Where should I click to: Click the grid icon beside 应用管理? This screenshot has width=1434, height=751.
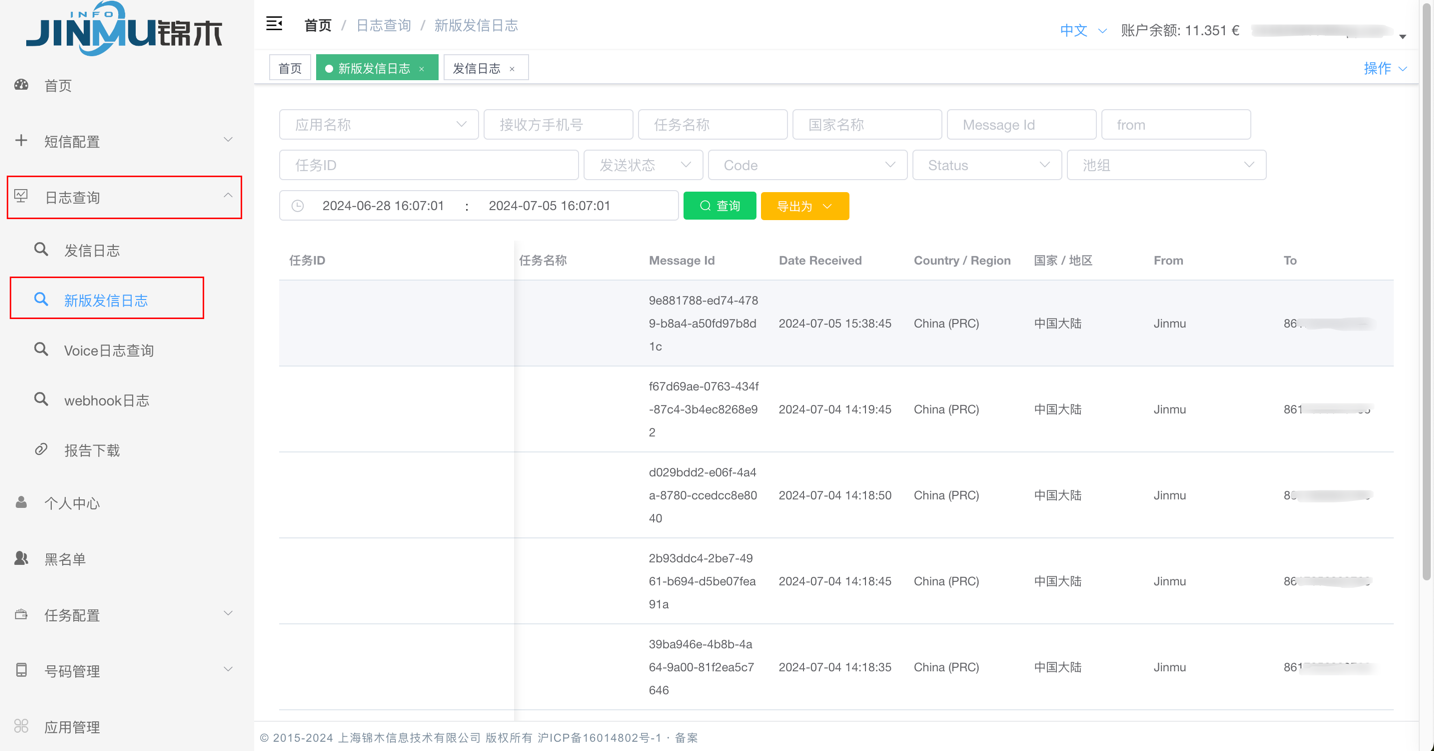click(x=21, y=726)
